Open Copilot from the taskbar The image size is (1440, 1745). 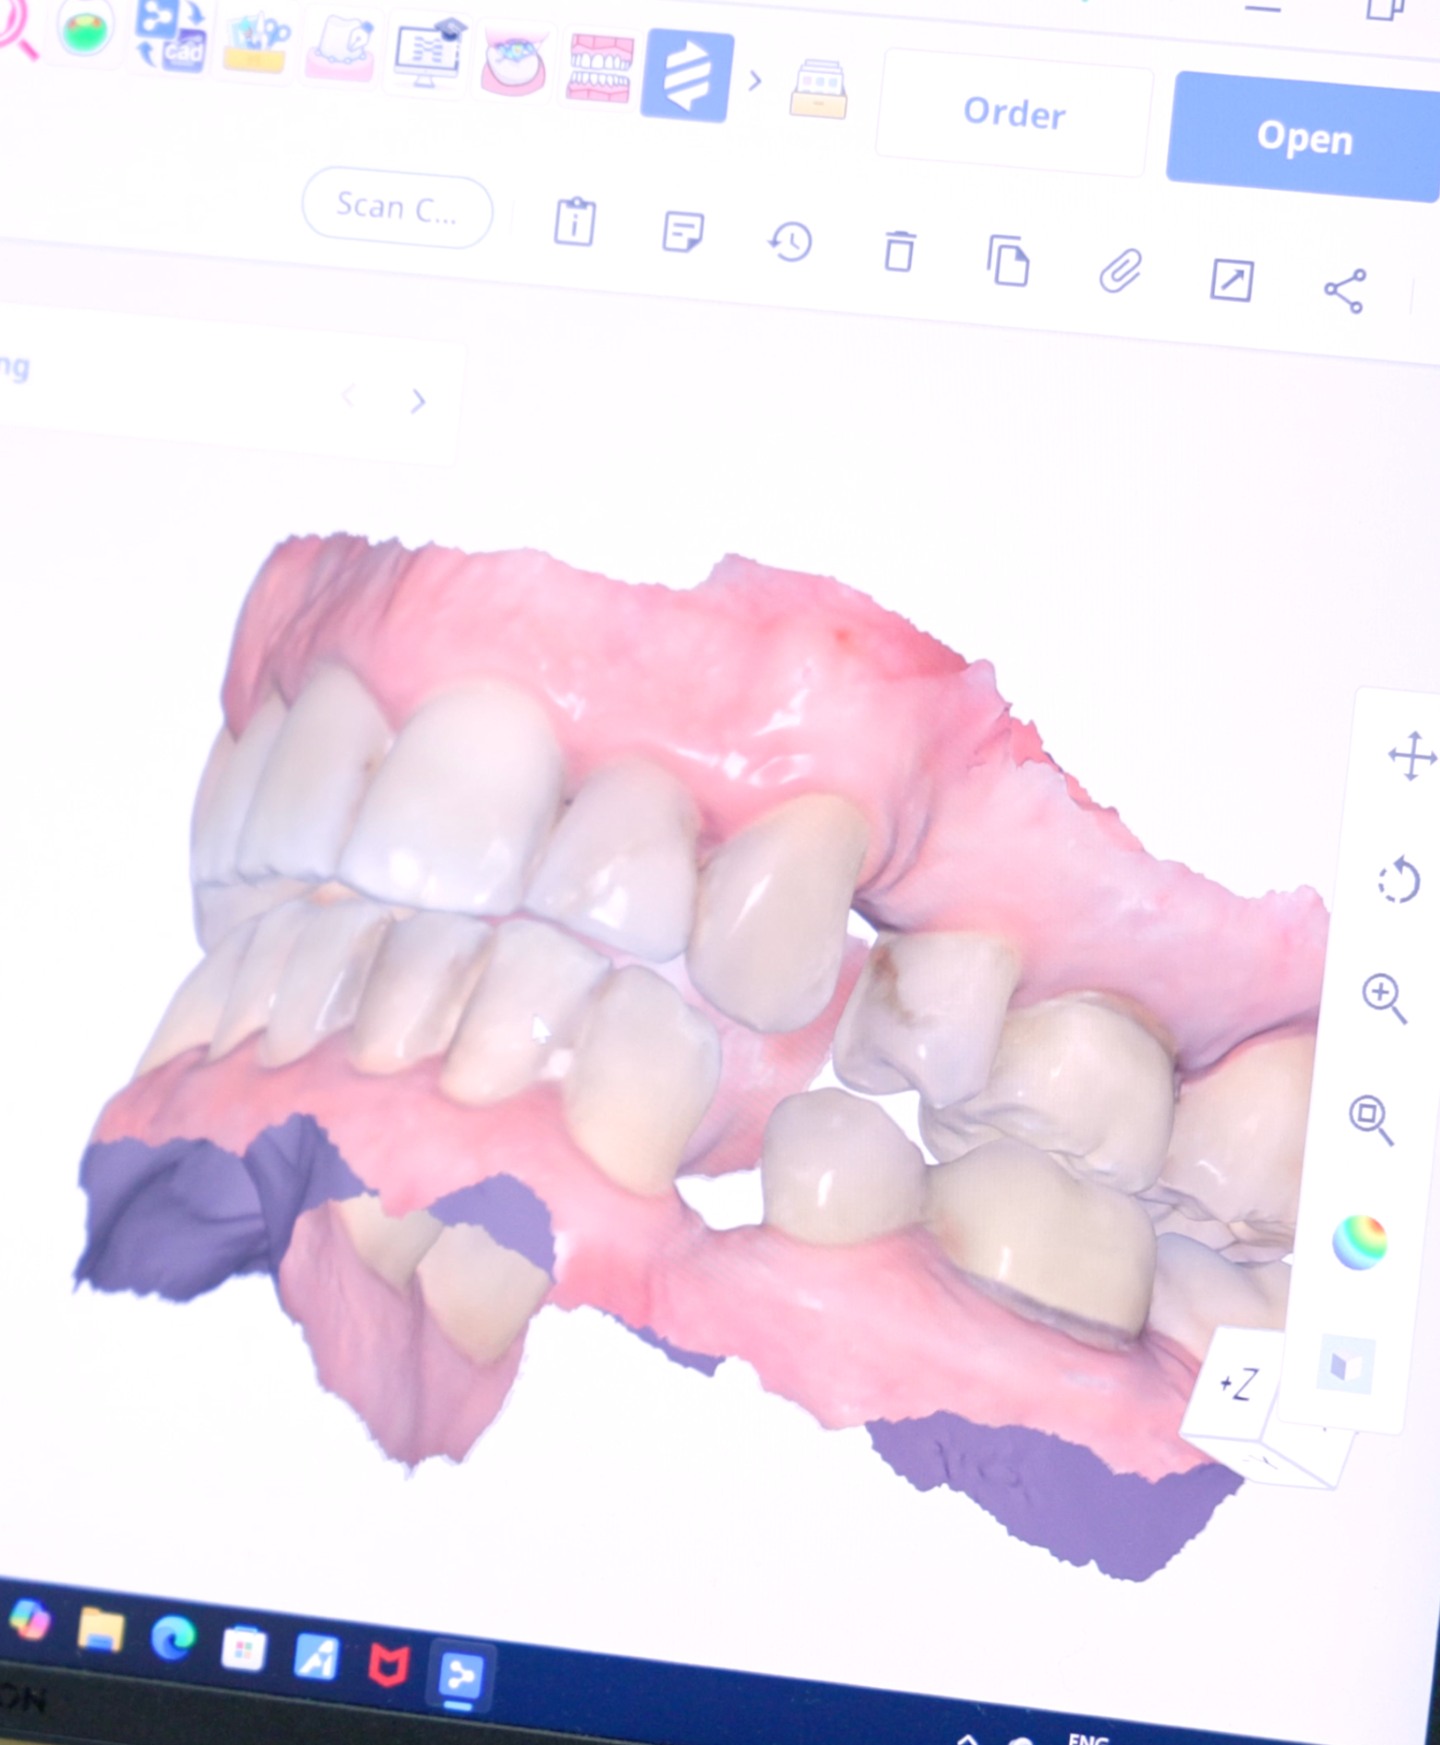(x=28, y=1619)
